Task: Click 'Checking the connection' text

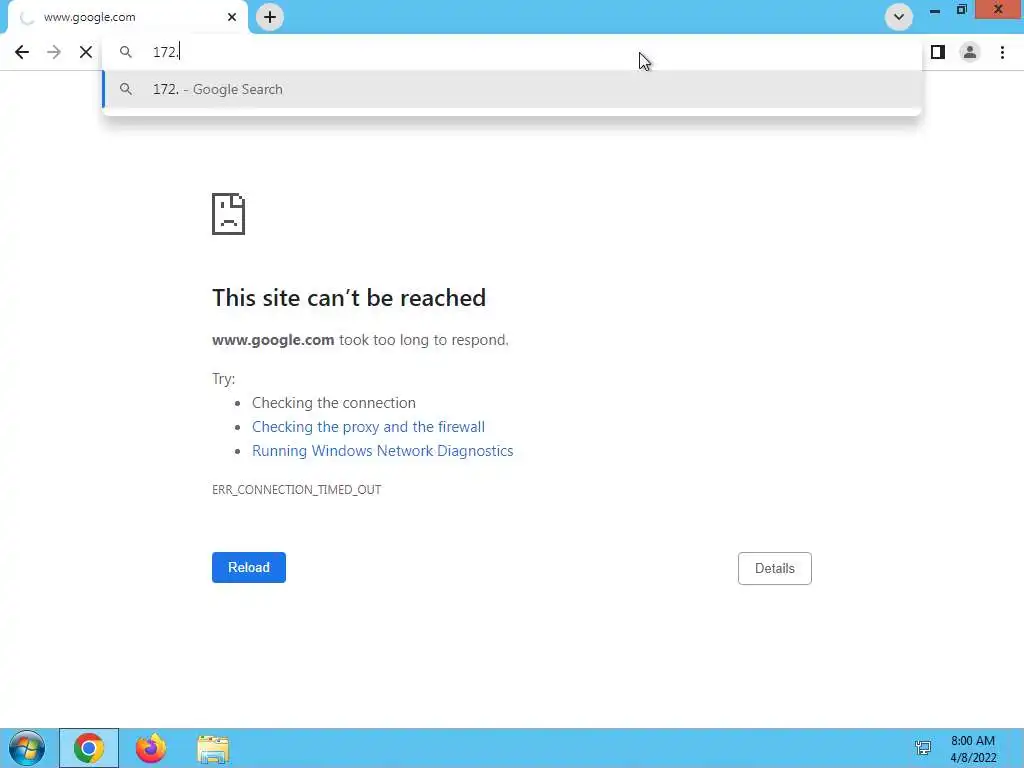Action: pos(334,403)
